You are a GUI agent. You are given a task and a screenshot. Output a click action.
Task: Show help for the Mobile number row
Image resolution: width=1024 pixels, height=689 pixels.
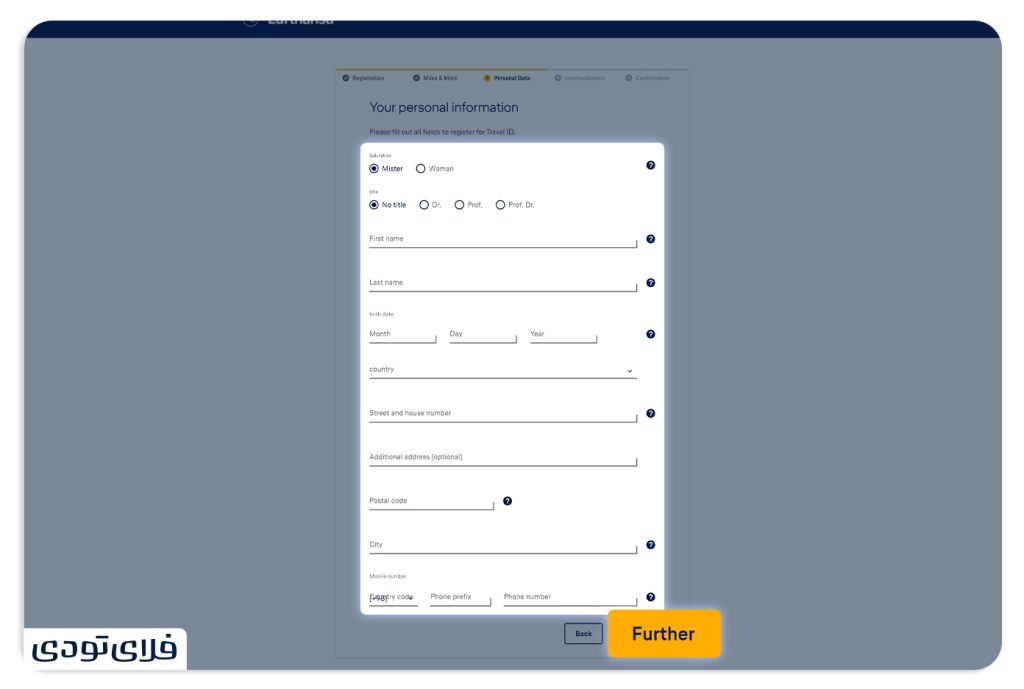pyautogui.click(x=650, y=597)
